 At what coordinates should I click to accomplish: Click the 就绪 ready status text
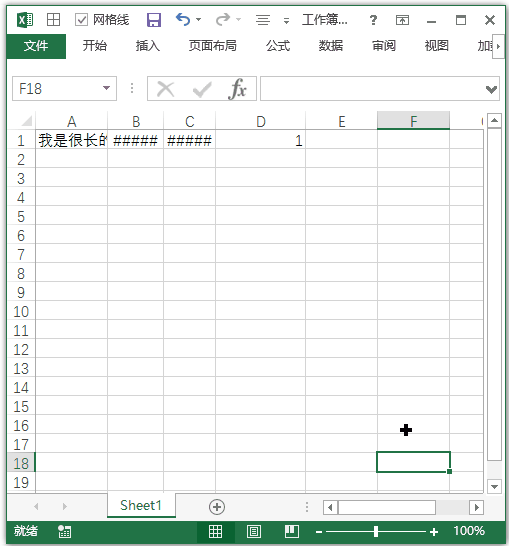click(25, 531)
